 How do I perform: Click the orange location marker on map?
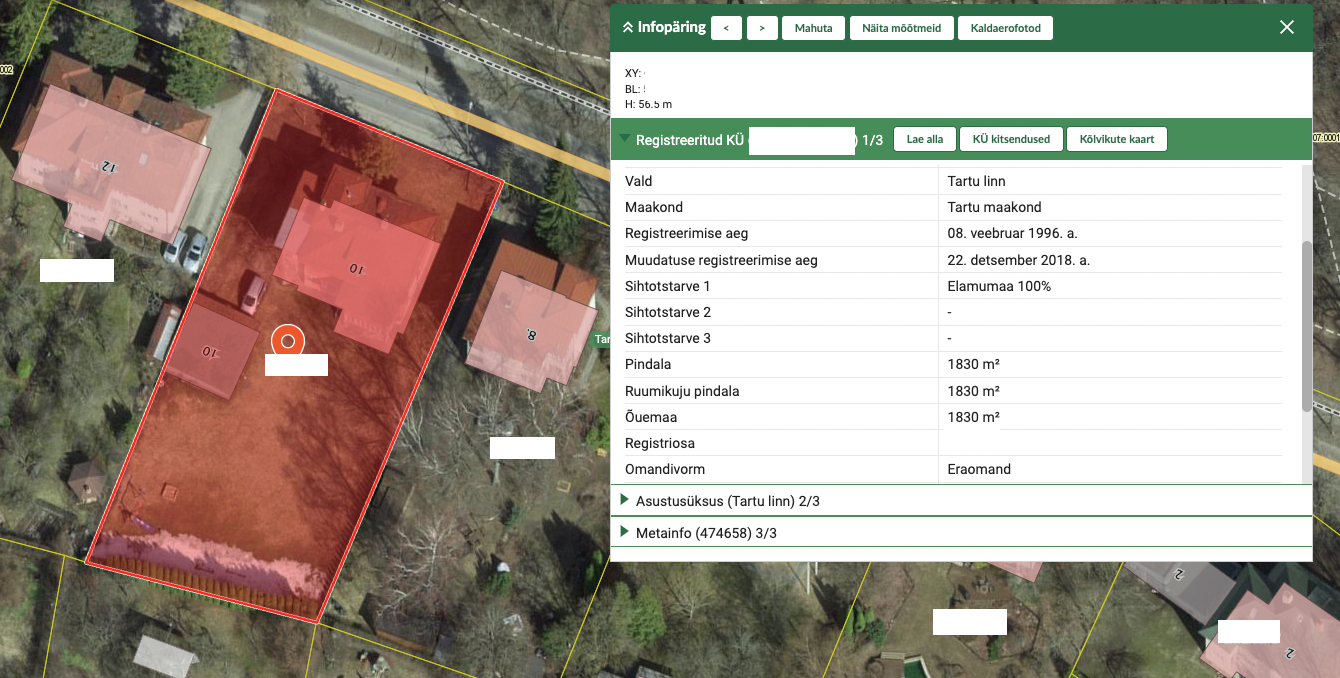coord(288,341)
